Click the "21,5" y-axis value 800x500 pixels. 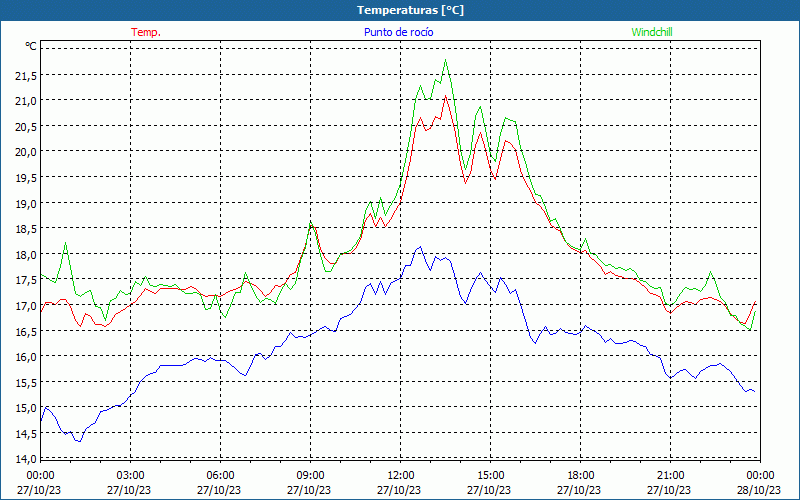click(26, 76)
